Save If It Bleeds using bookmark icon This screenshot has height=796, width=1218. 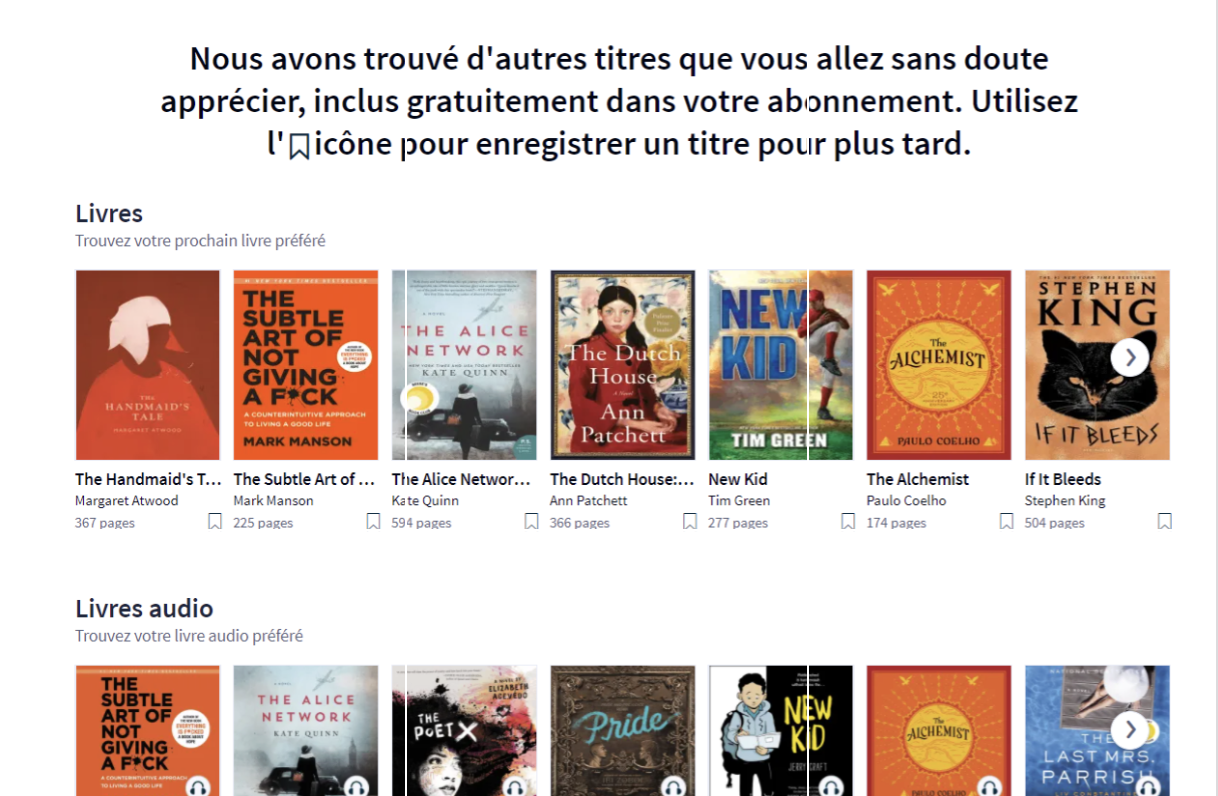tap(1164, 521)
